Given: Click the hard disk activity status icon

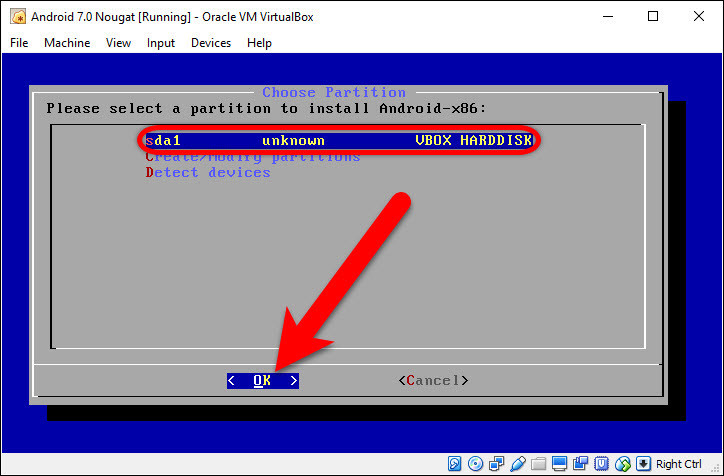Looking at the screenshot, I should 454,463.
